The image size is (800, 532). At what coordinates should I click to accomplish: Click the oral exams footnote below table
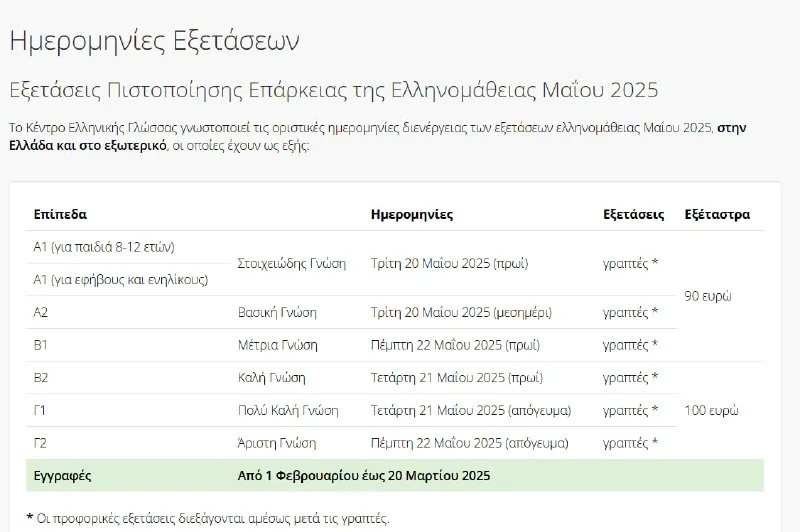pos(207,518)
